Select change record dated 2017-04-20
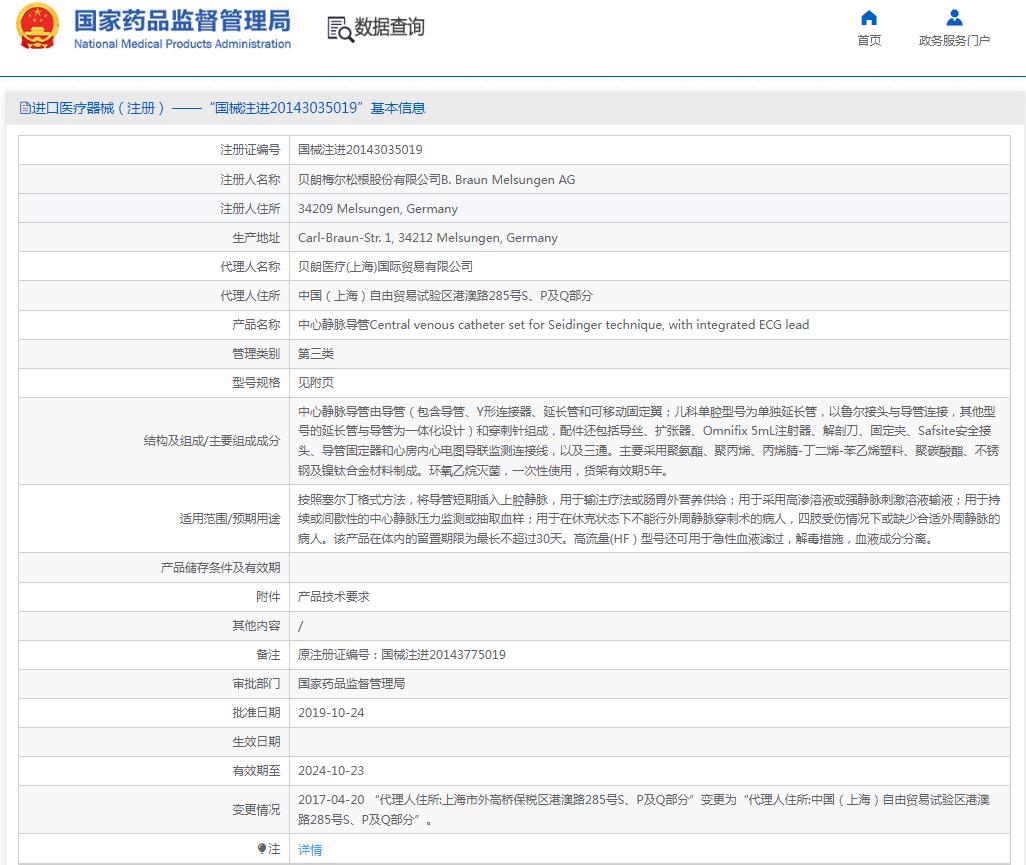The height and width of the screenshot is (865, 1026). [644, 809]
